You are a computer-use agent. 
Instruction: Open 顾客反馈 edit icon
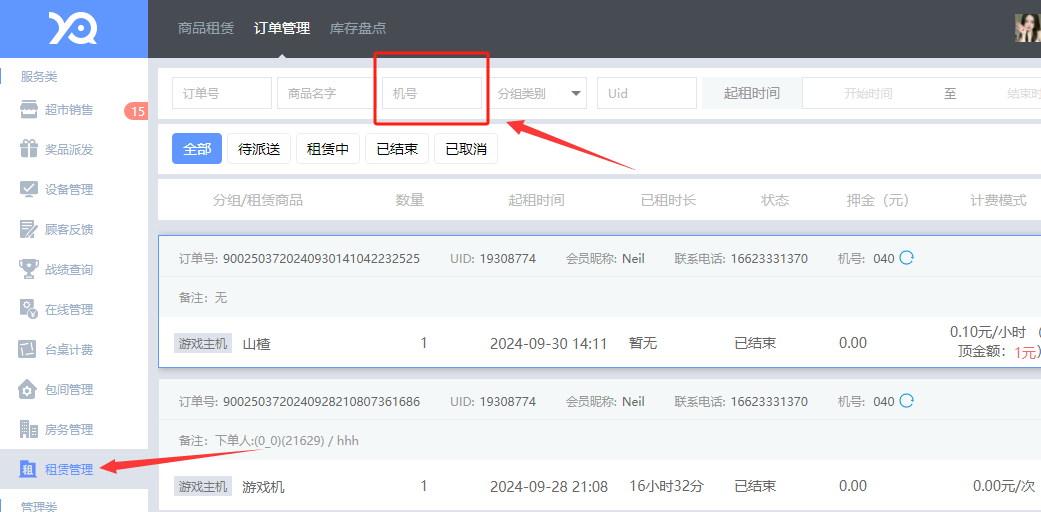coord(29,230)
